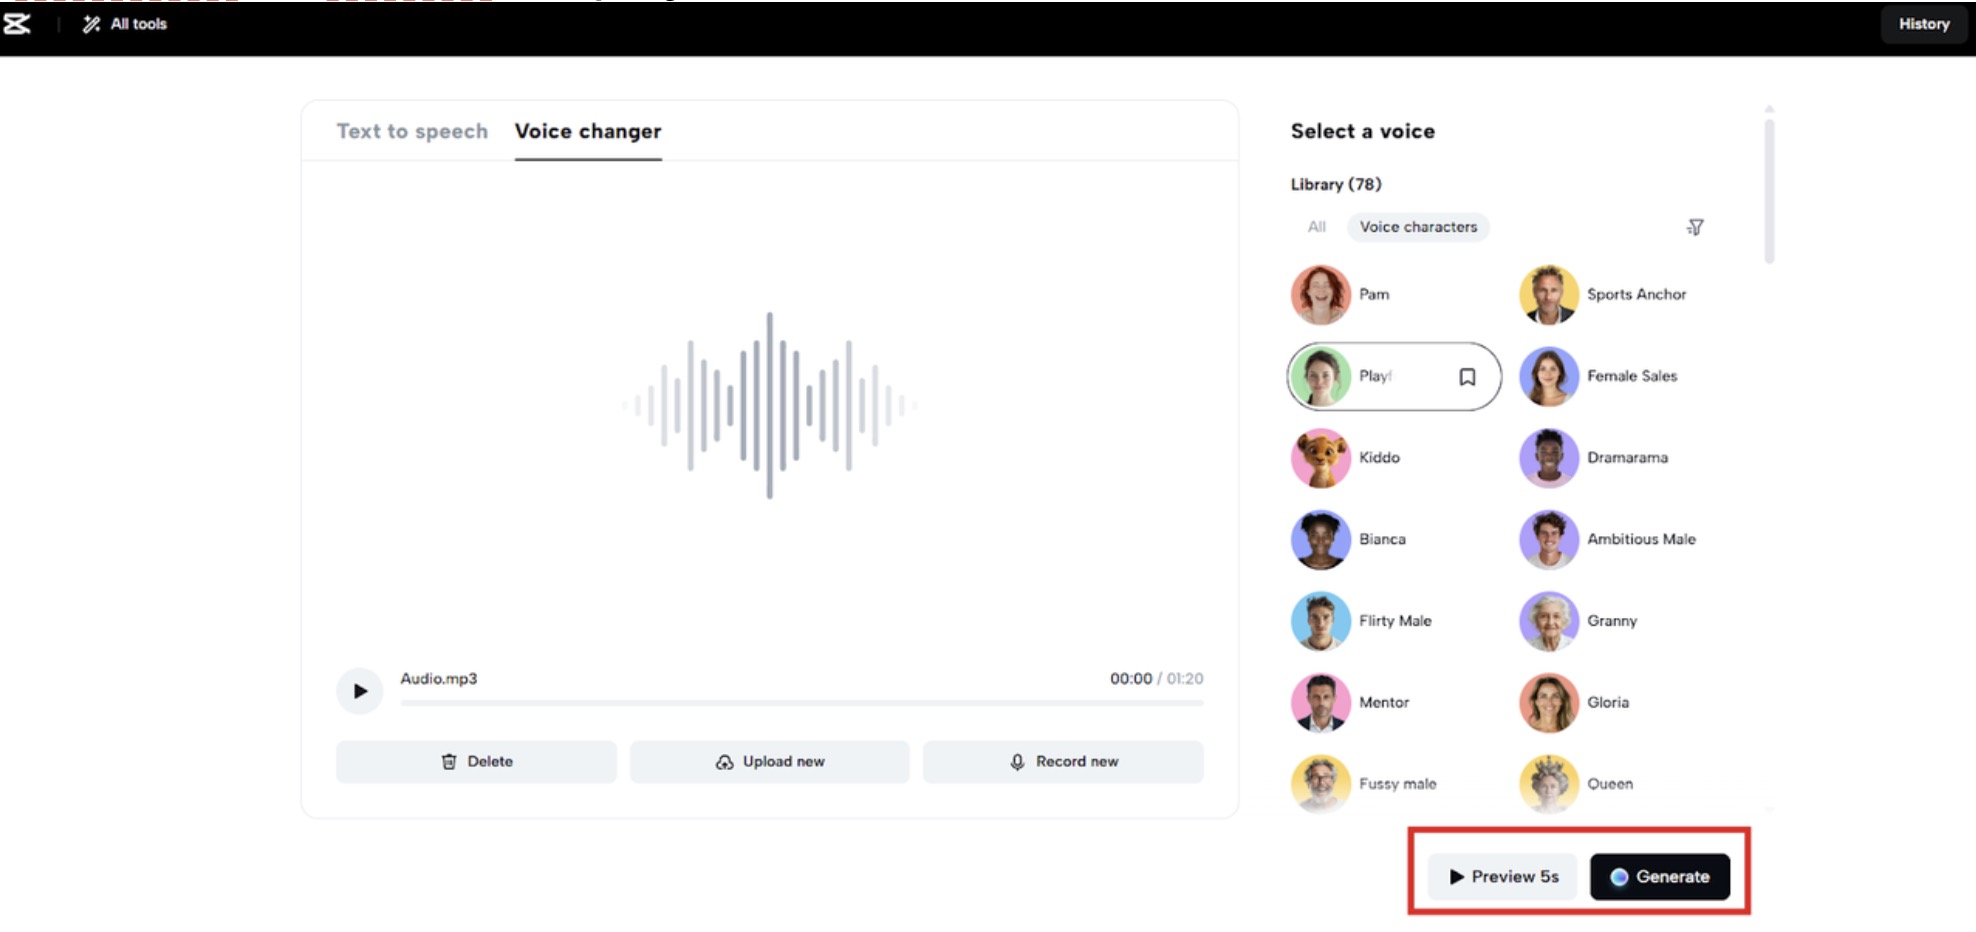Preview 5s of the voice
This screenshot has width=1976, height=932.
1502,877
